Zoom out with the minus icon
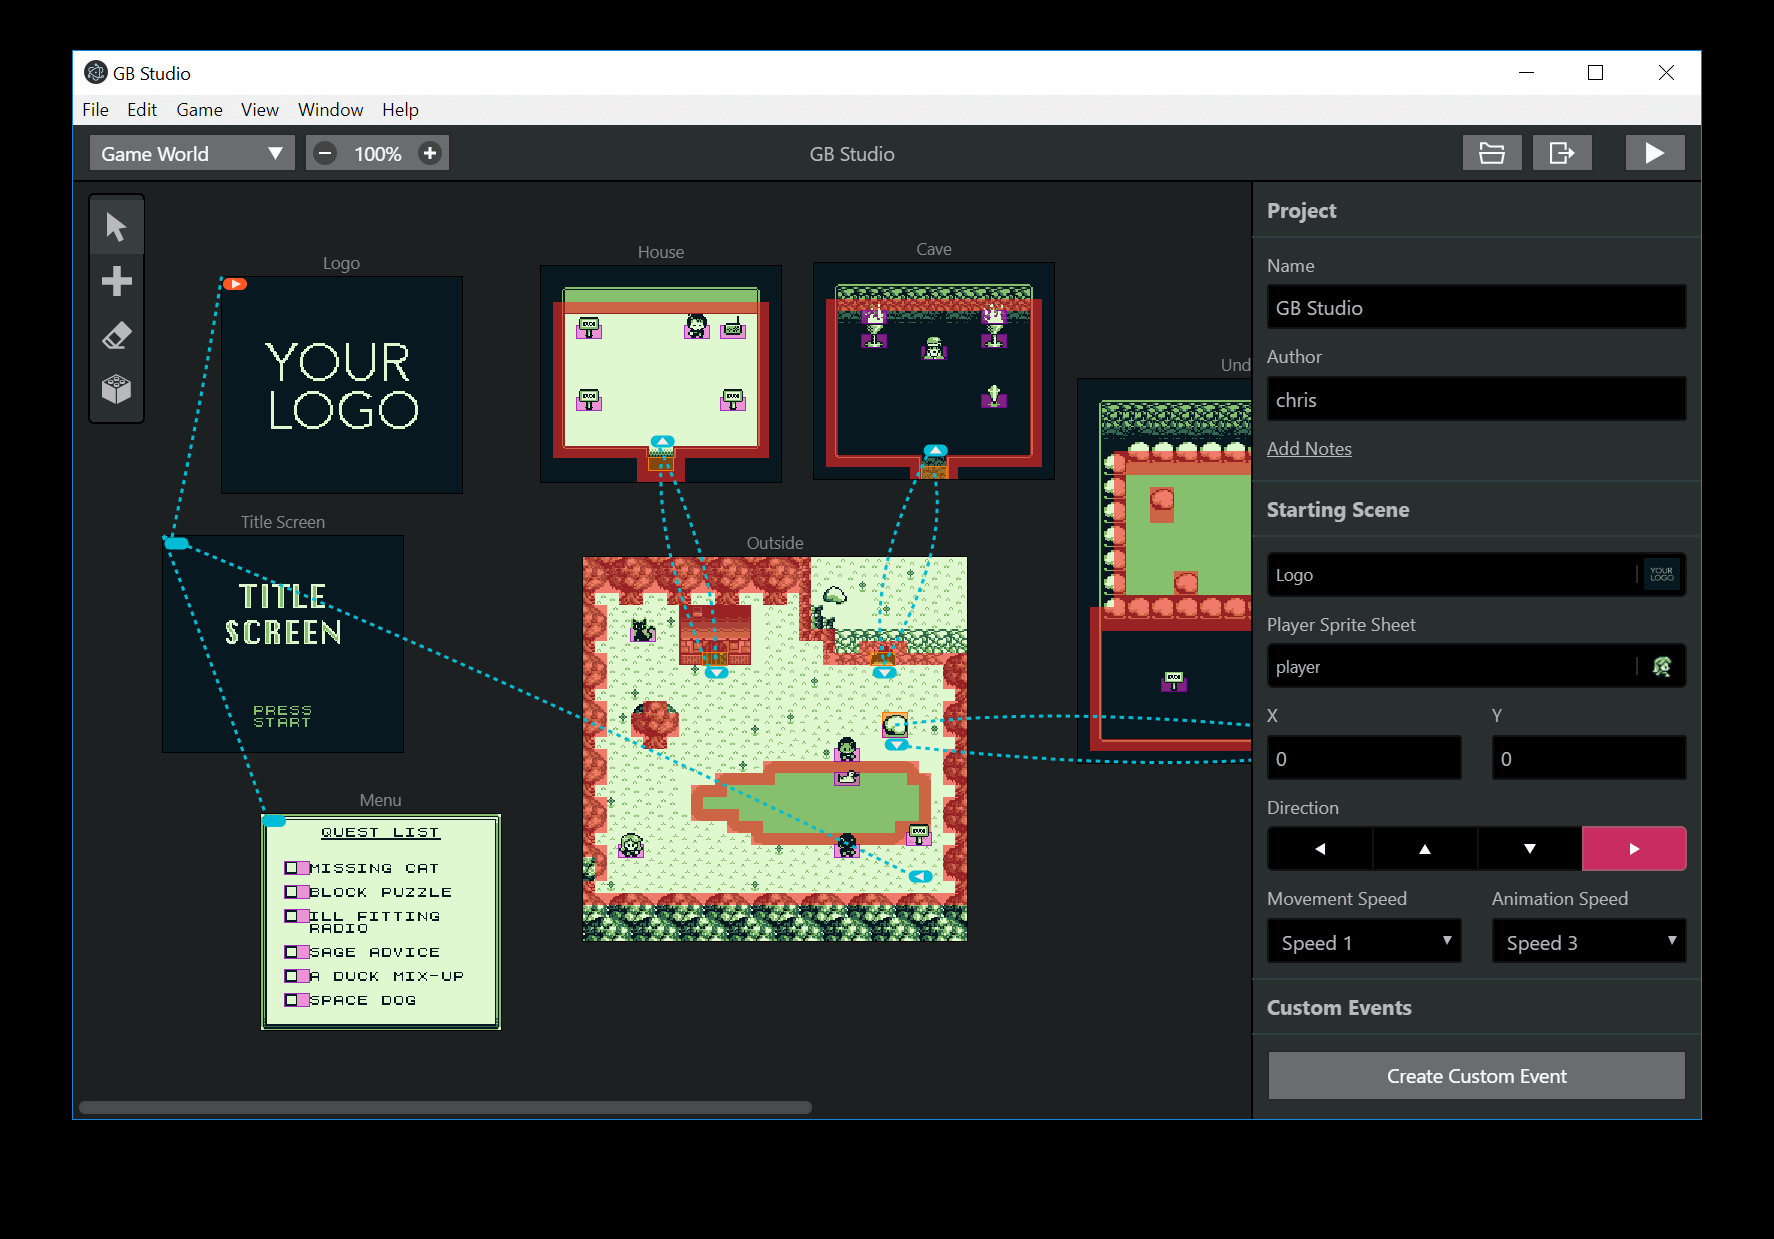The height and width of the screenshot is (1239, 1774). 325,153
